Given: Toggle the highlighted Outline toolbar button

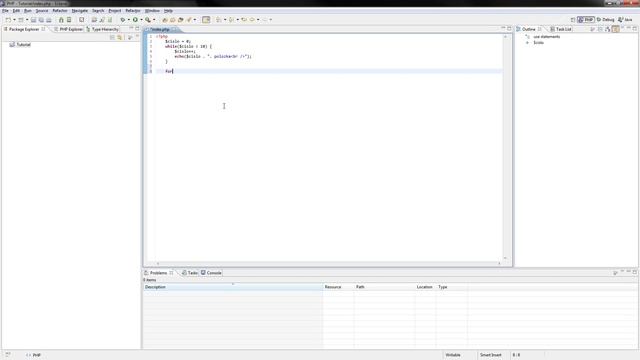Looking at the screenshot, I should pyautogui.click(x=616, y=29).
